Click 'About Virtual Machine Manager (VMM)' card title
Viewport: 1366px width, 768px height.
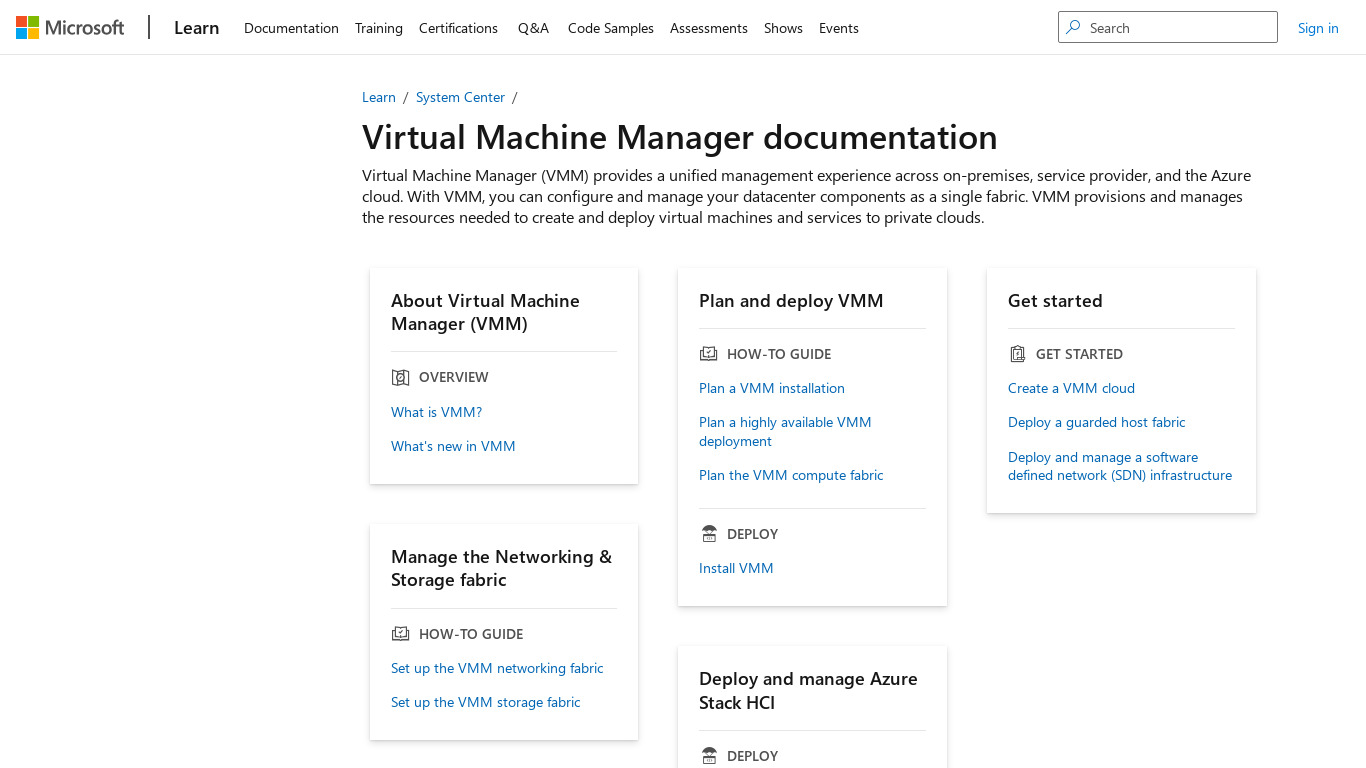tap(485, 312)
